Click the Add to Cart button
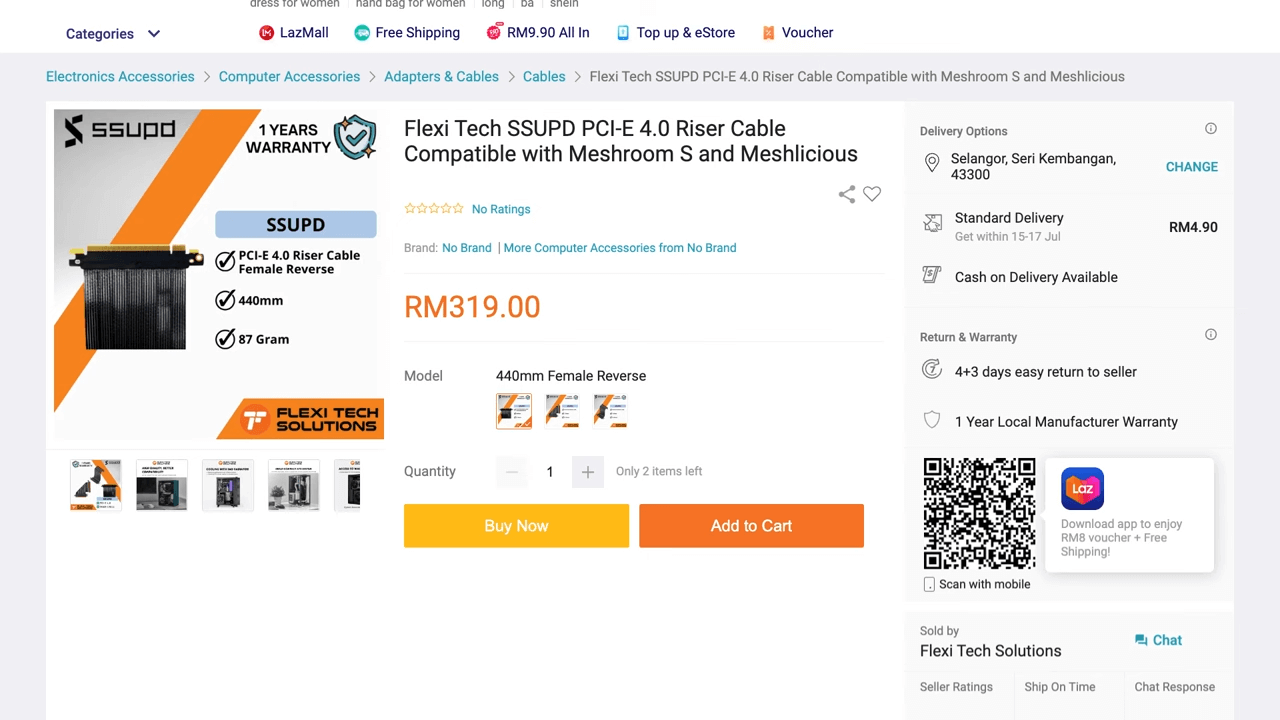 click(751, 526)
